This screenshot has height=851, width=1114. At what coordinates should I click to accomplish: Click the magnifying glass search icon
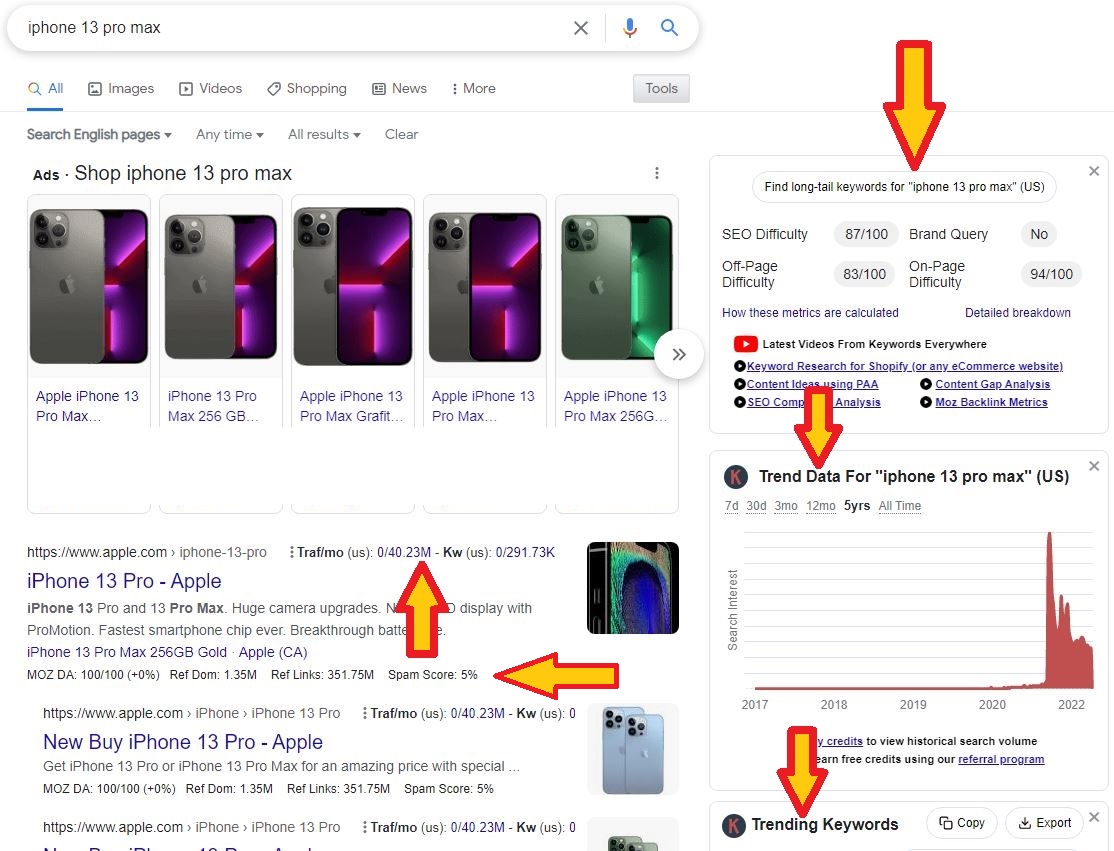coord(669,28)
